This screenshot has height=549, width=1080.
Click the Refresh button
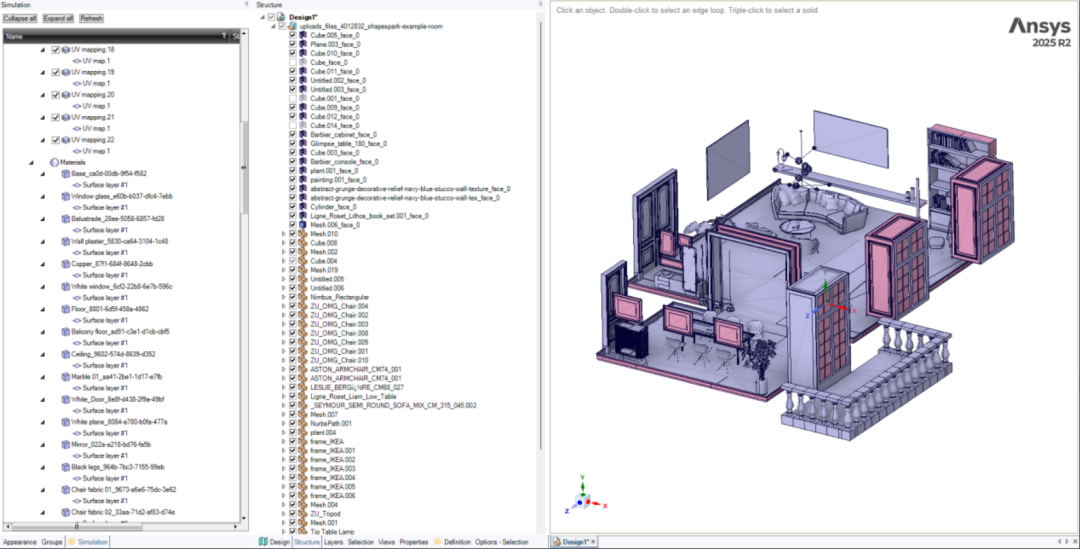[92, 19]
